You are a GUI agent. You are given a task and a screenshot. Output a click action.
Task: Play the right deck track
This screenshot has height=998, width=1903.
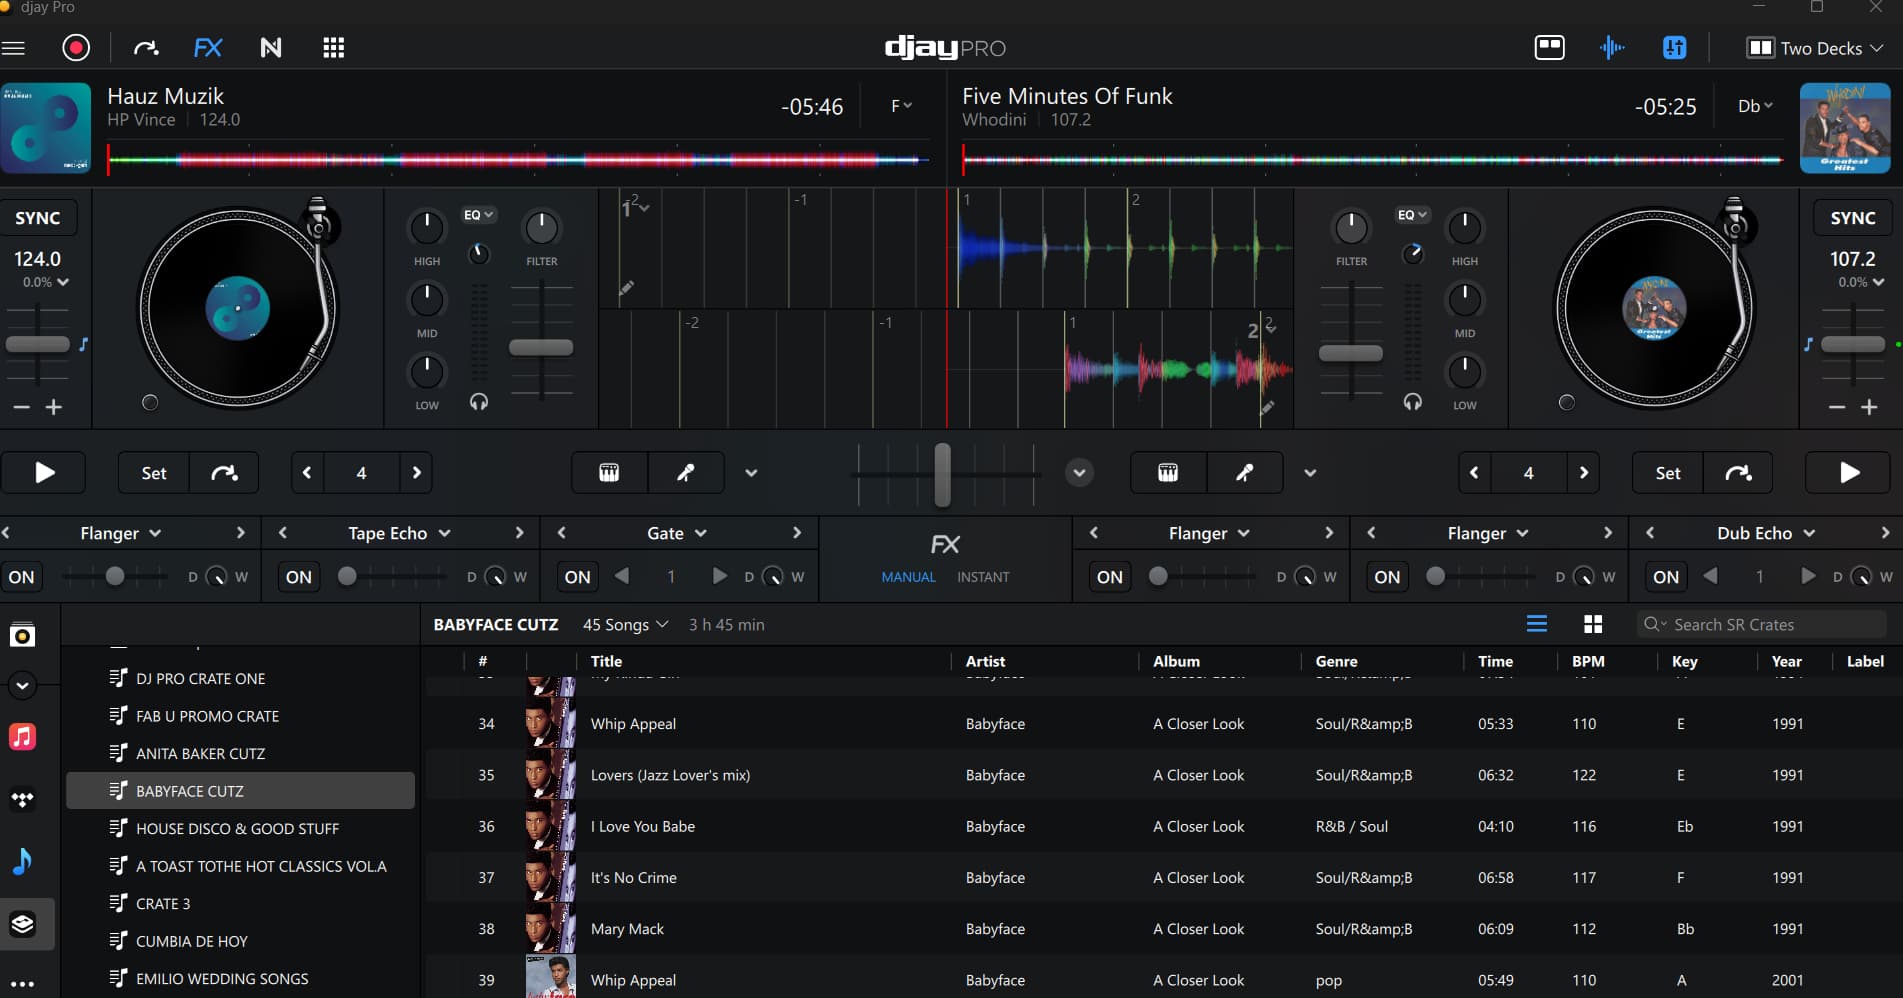[1848, 473]
